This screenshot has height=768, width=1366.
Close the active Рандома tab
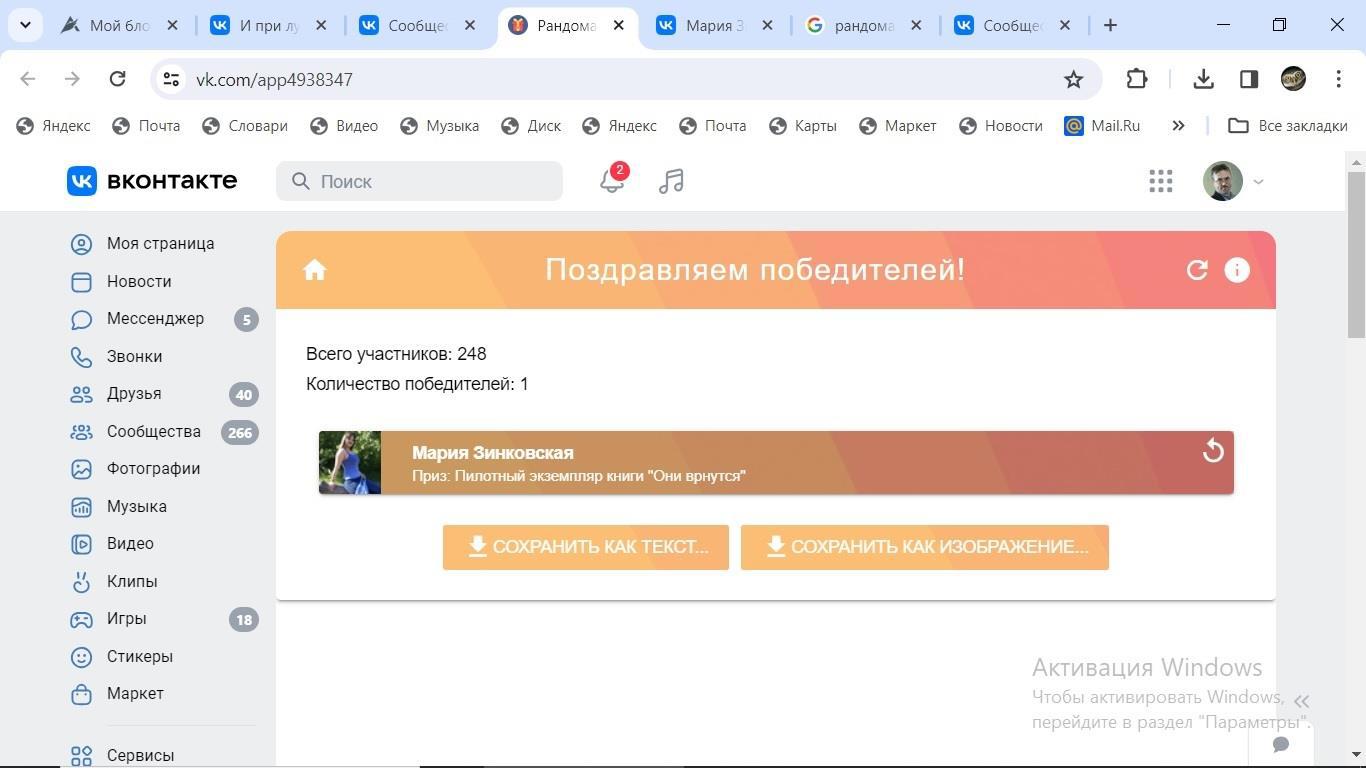(x=618, y=25)
